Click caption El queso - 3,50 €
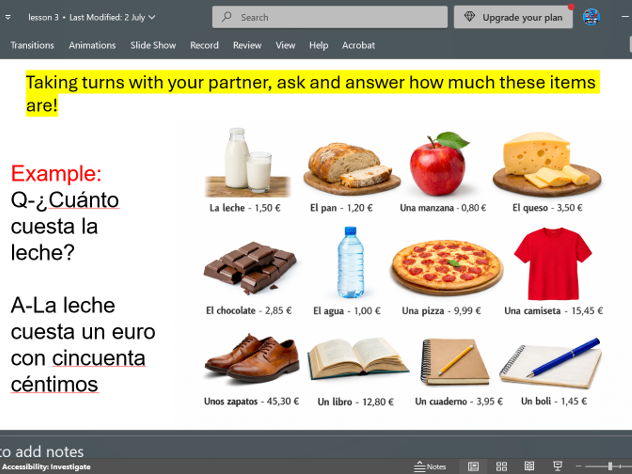The width and height of the screenshot is (632, 474). click(x=547, y=208)
